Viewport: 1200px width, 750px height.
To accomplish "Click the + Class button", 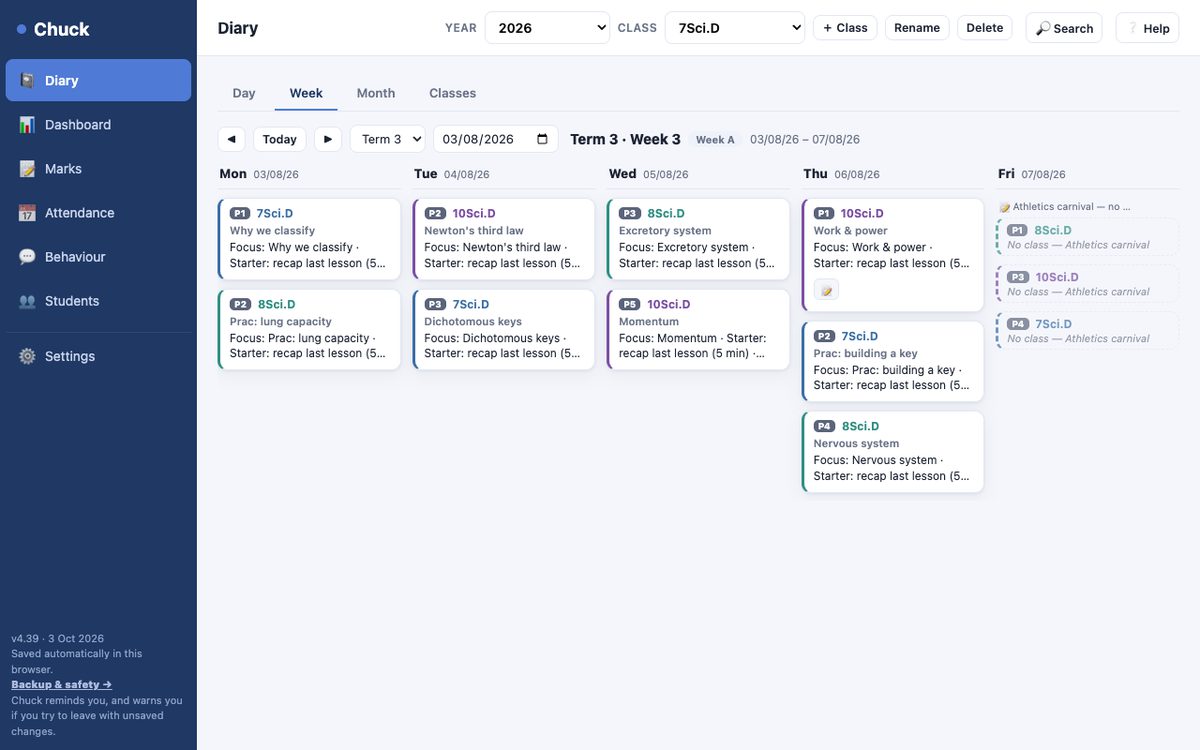I will tap(845, 28).
